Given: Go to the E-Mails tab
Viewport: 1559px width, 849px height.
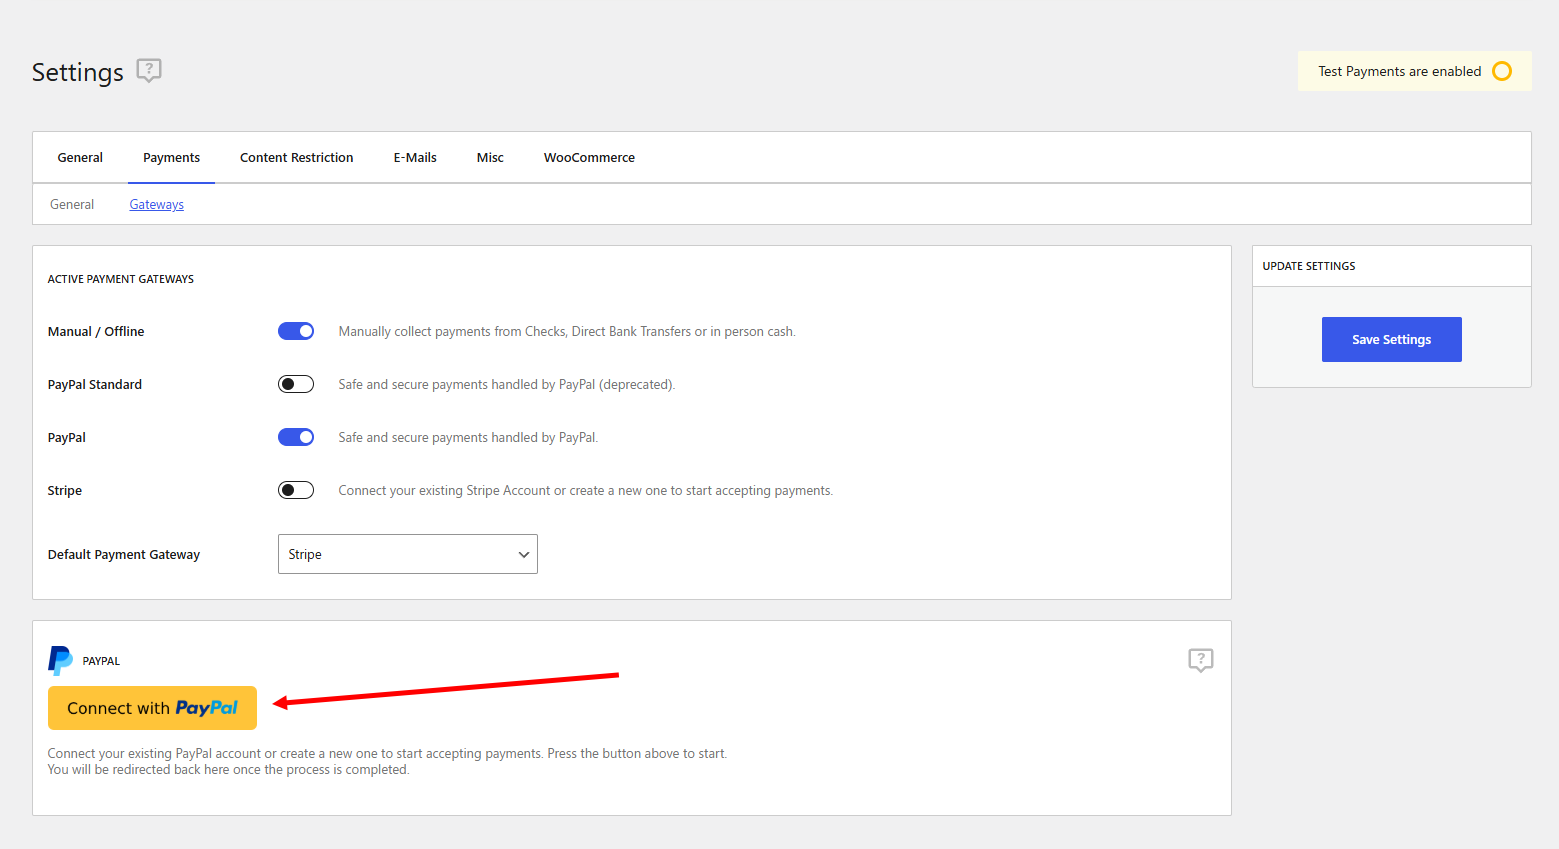Looking at the screenshot, I should coord(414,157).
